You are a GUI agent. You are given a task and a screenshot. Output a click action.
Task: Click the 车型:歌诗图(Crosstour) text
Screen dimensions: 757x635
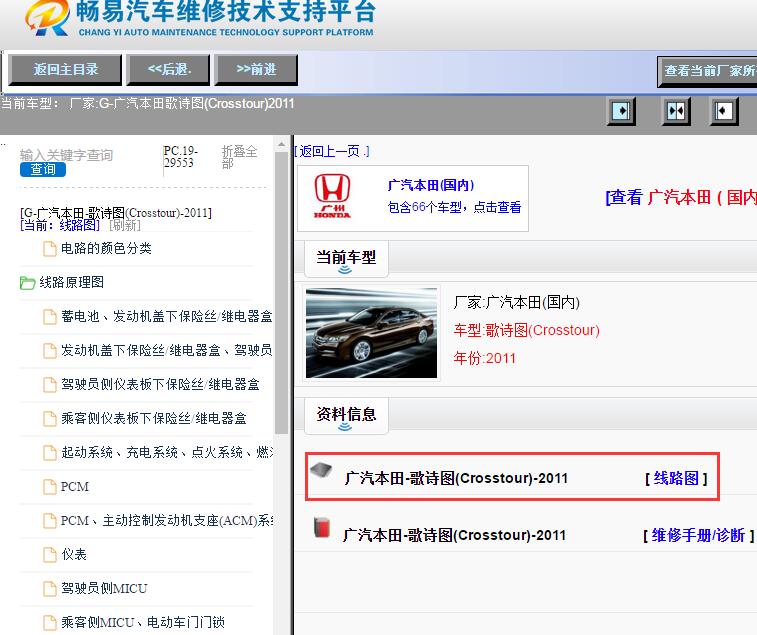tap(526, 330)
